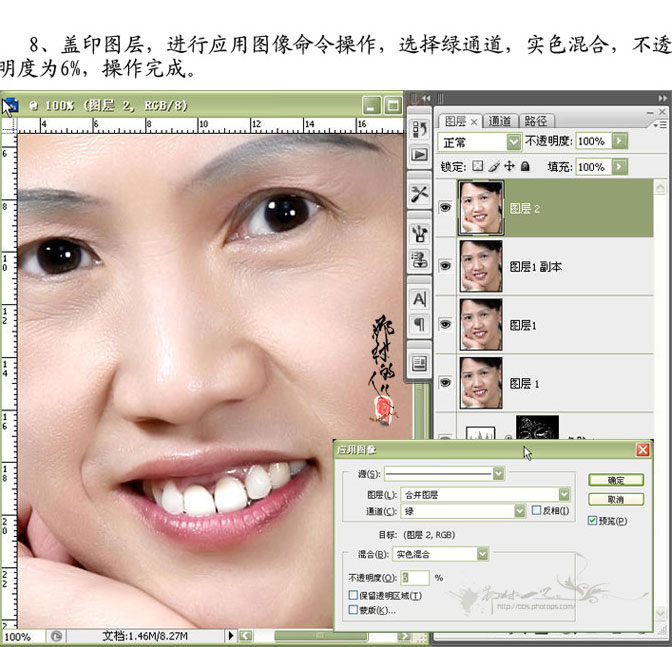Click the Layers panel opacity 100% field
Screen dimensions: 672x647
pos(594,141)
